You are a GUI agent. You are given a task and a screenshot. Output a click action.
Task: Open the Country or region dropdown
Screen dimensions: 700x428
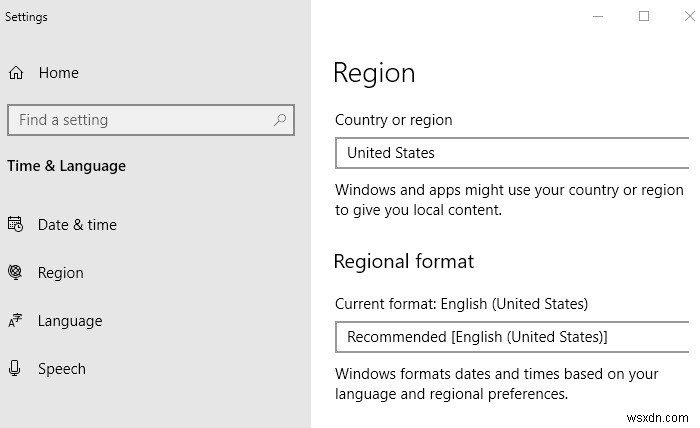(x=512, y=153)
